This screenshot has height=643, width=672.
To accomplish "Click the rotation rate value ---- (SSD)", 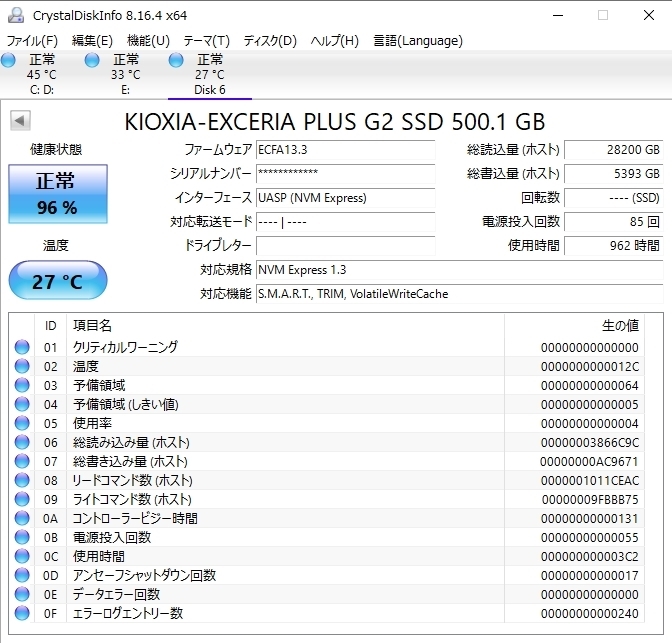I will (614, 198).
